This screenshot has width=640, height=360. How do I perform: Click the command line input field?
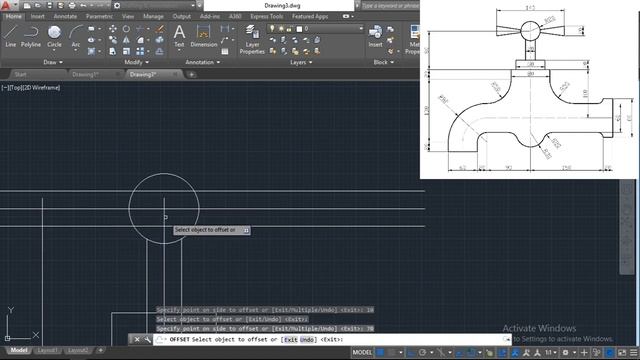(x=331, y=340)
